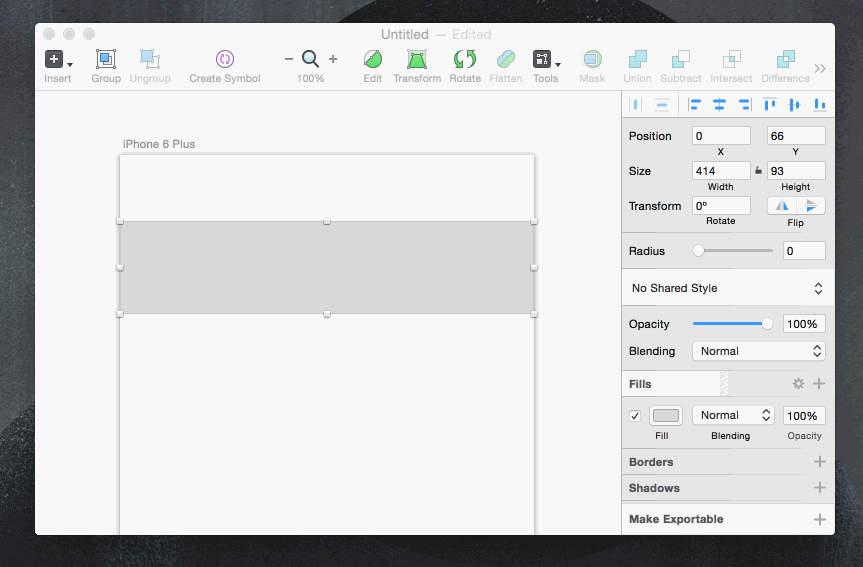Zoom out with the minus button
This screenshot has height=567, width=863.
(x=288, y=59)
